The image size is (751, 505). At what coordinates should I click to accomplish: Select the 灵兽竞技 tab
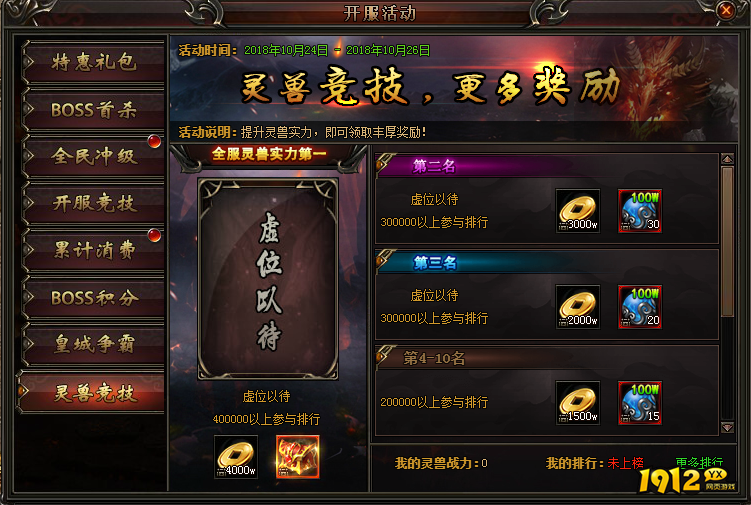pos(91,392)
